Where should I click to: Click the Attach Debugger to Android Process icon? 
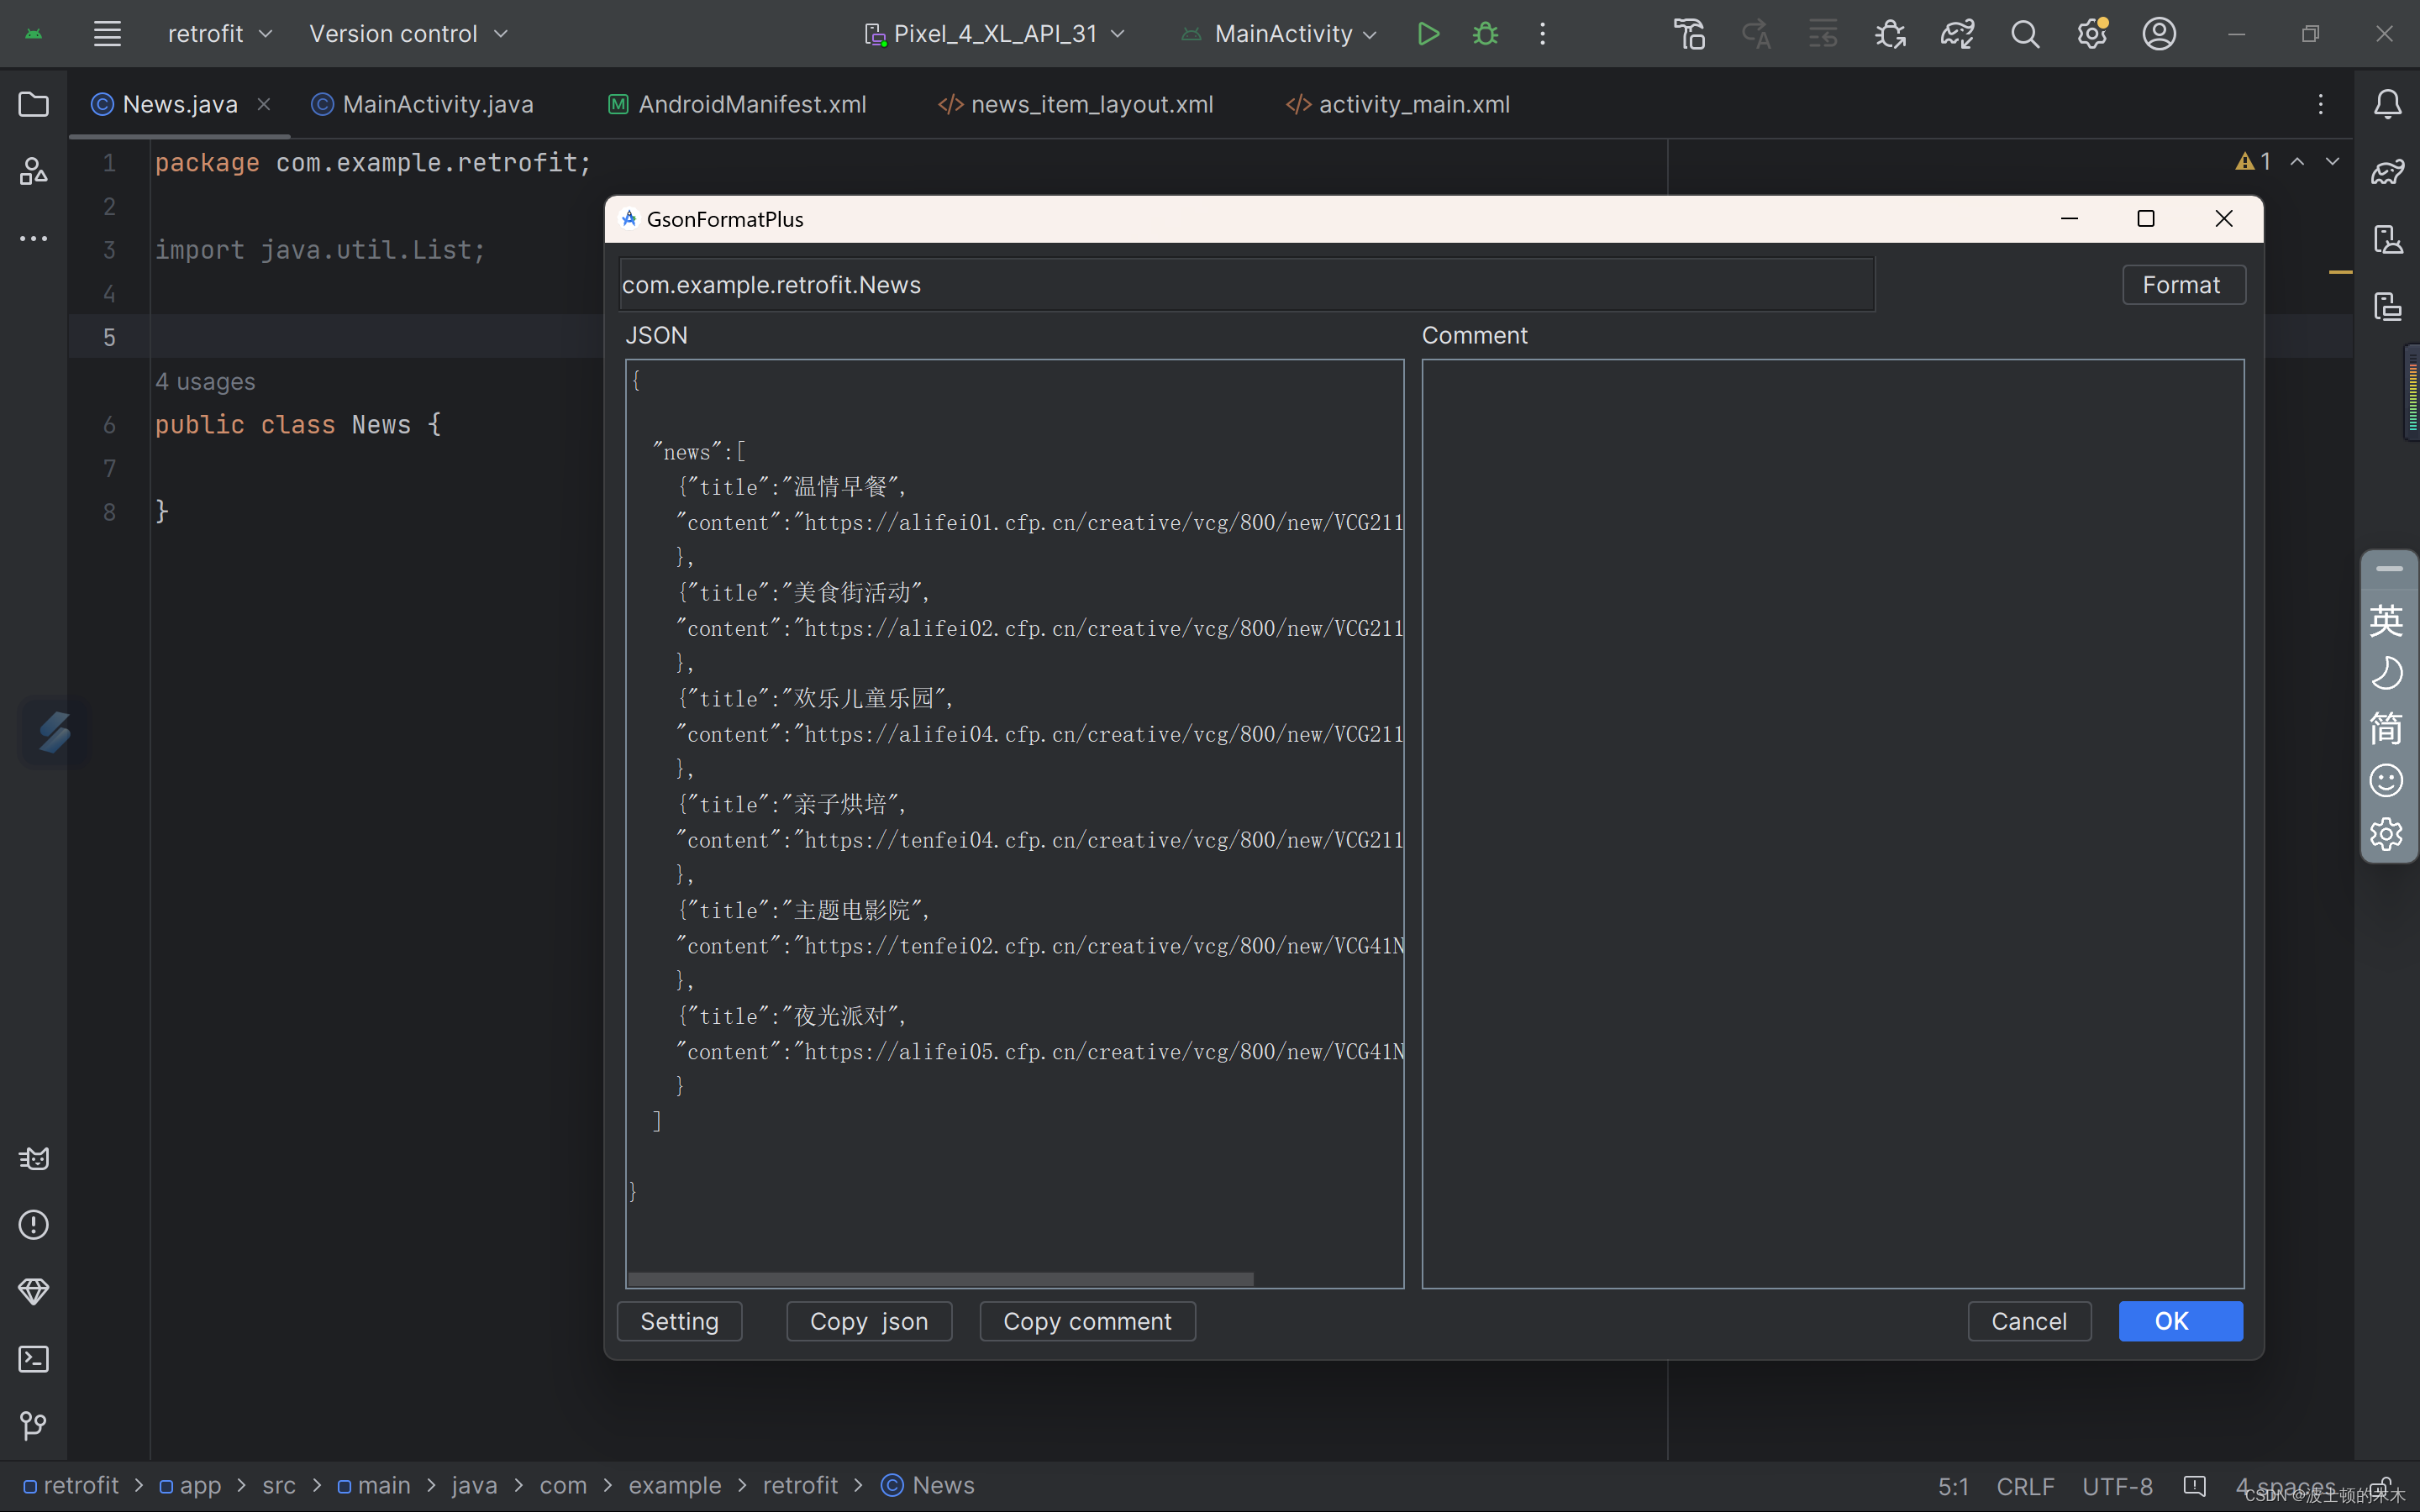point(1890,34)
